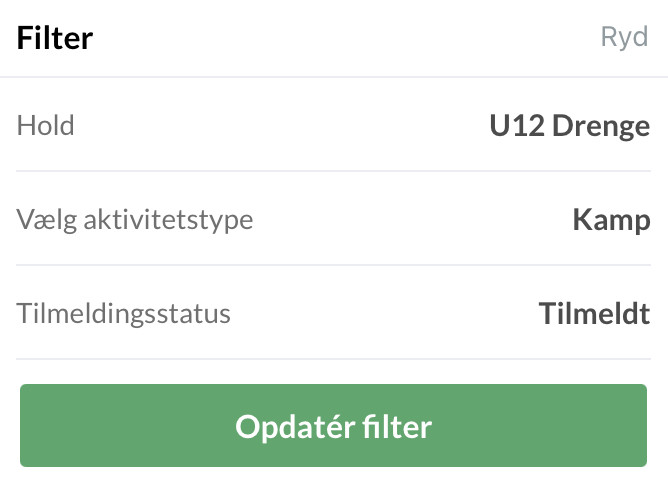Click the Vælg aktivitetstype label
668x485 pixels.
[x=135, y=219]
